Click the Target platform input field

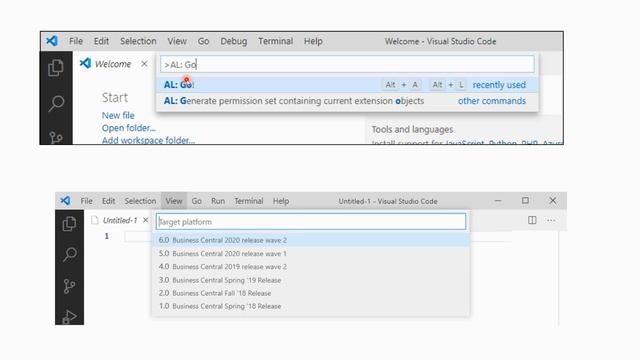tap(311, 222)
